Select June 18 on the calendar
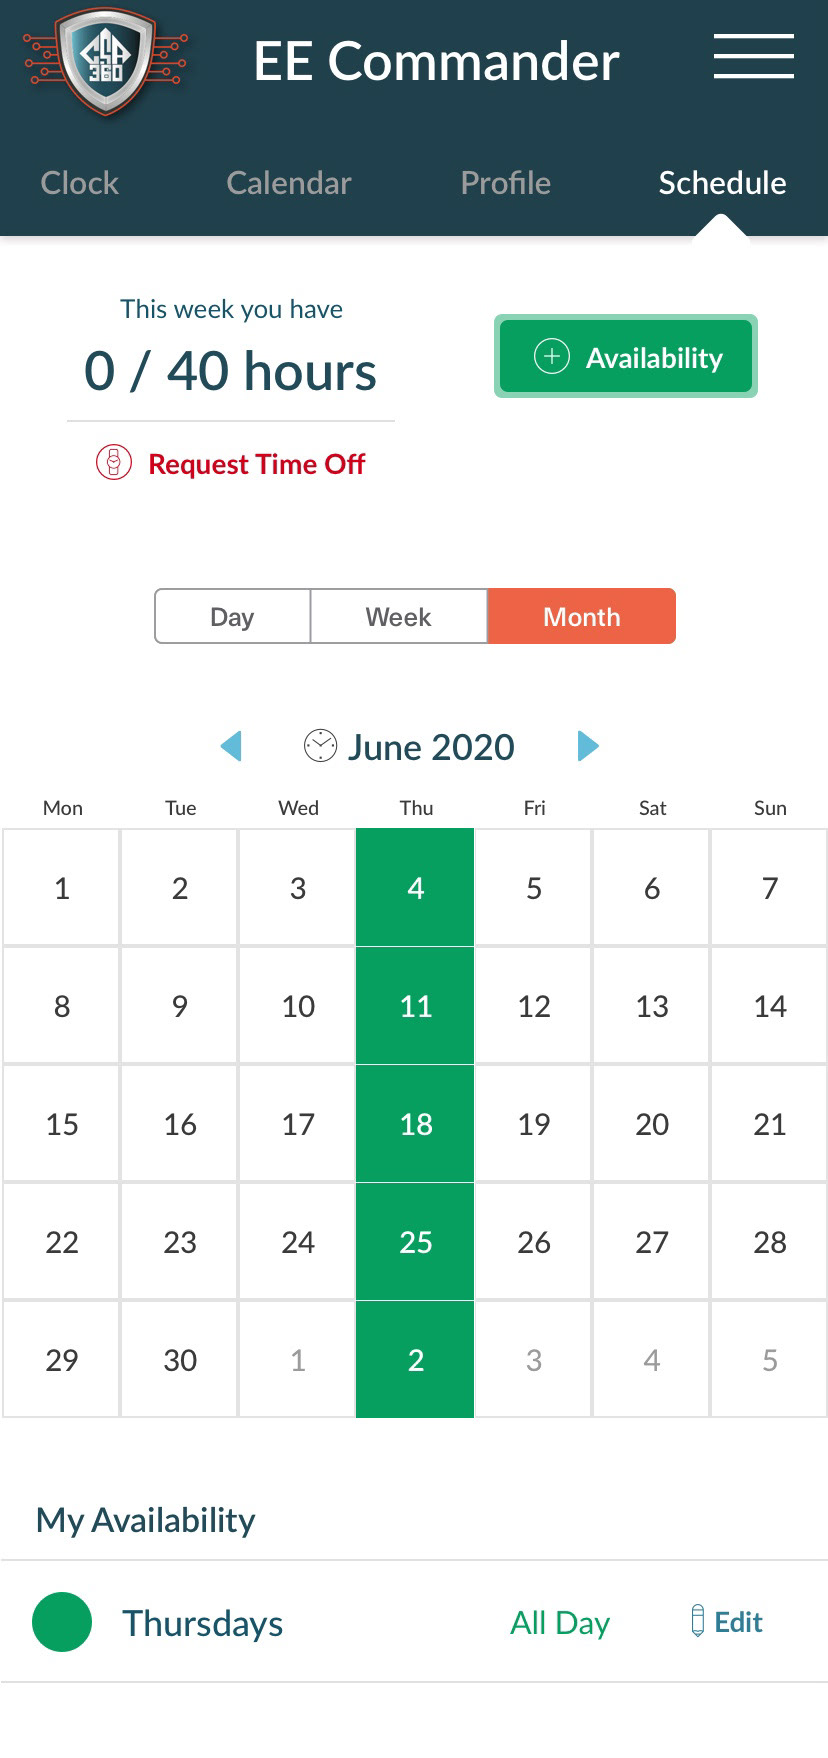 point(415,1124)
